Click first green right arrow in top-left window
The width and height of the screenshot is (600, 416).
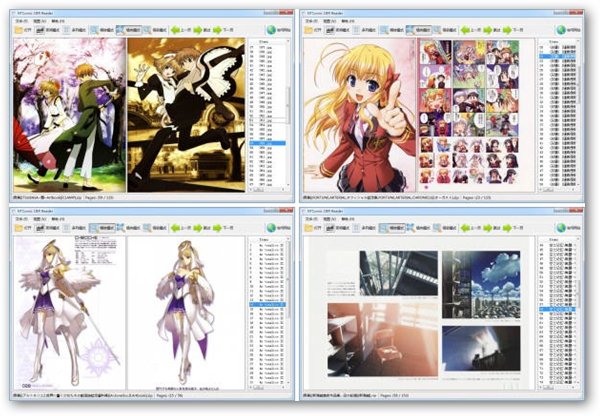click(x=198, y=30)
